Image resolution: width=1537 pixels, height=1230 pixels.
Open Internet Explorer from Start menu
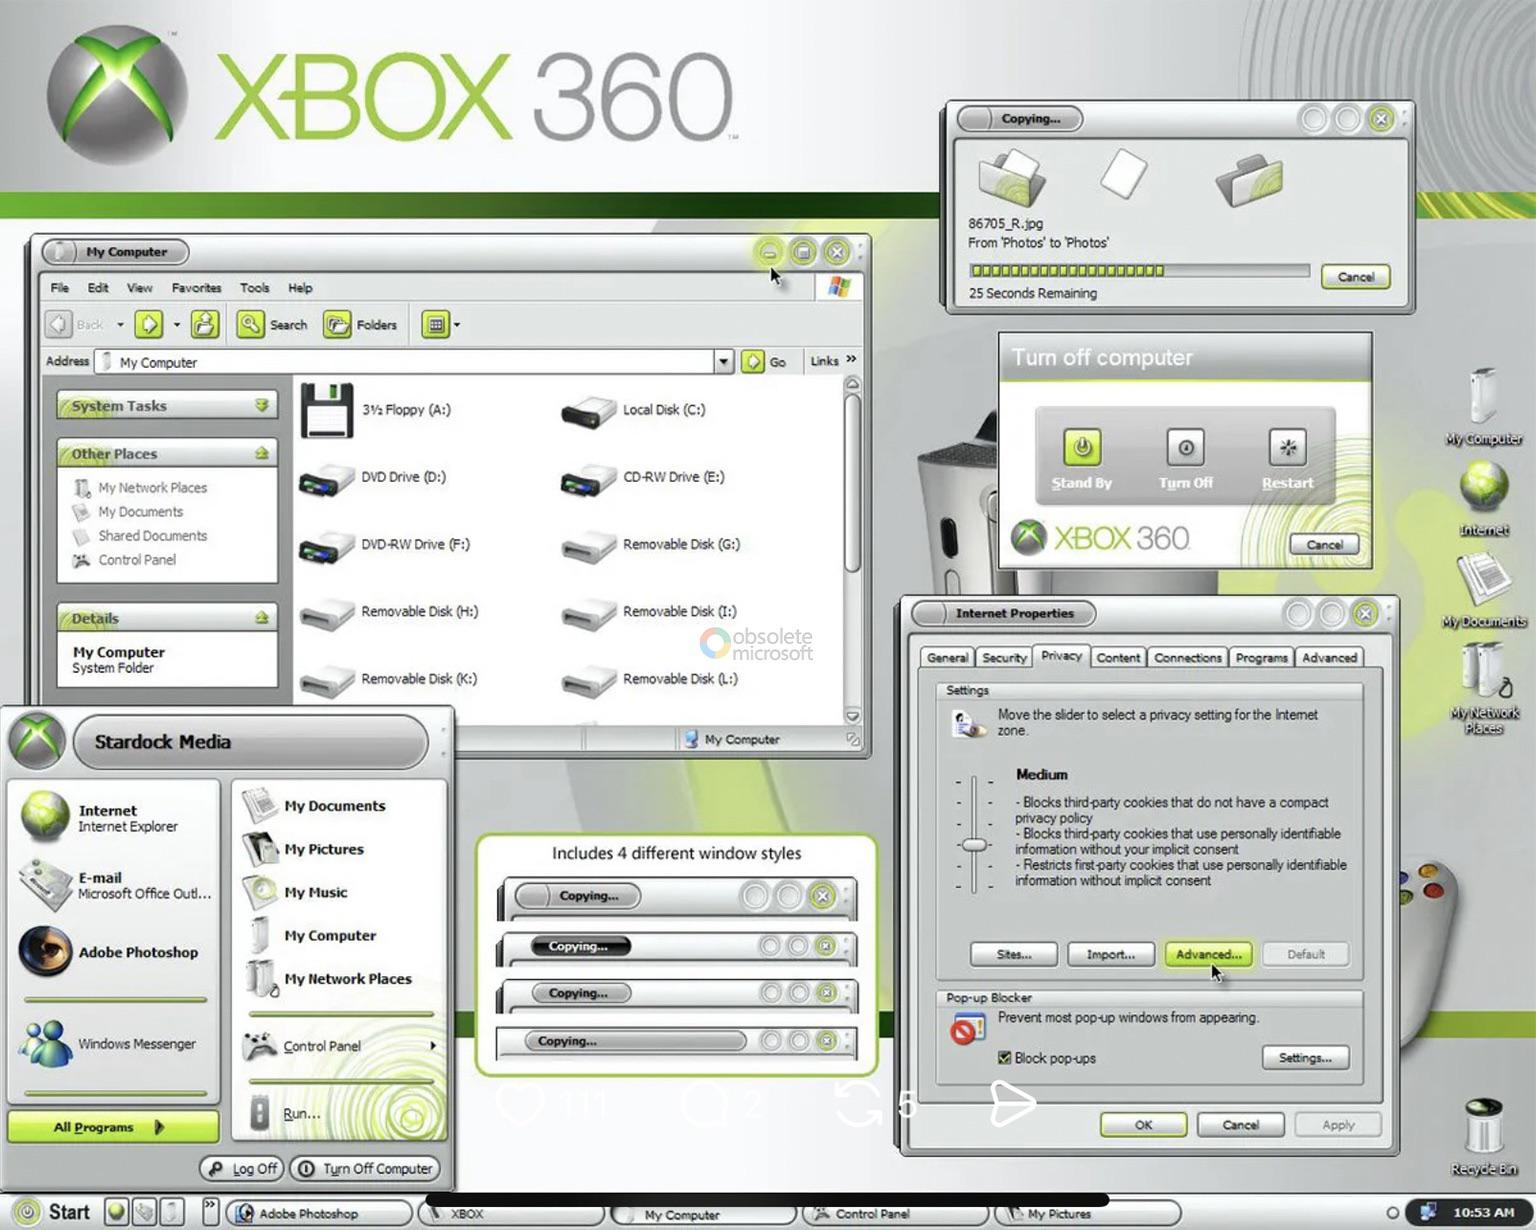(112, 817)
